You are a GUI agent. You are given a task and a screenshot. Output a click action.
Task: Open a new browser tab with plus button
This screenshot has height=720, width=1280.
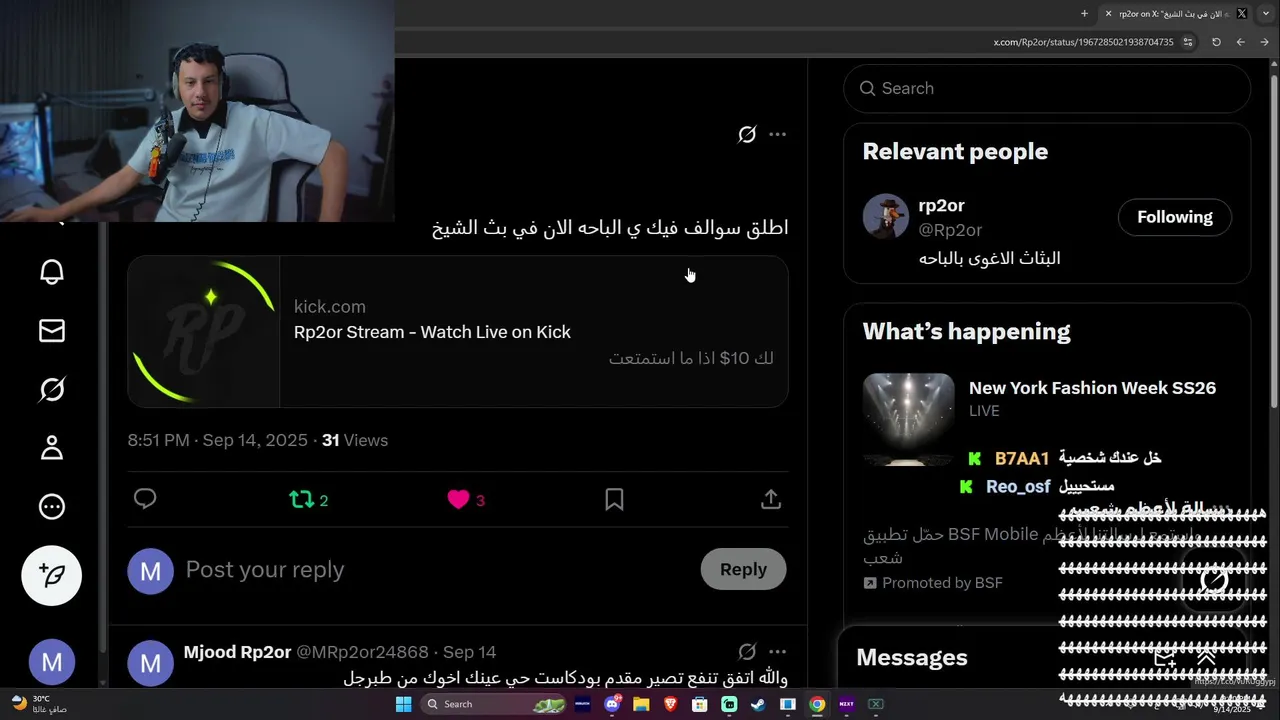pyautogui.click(x=1084, y=13)
